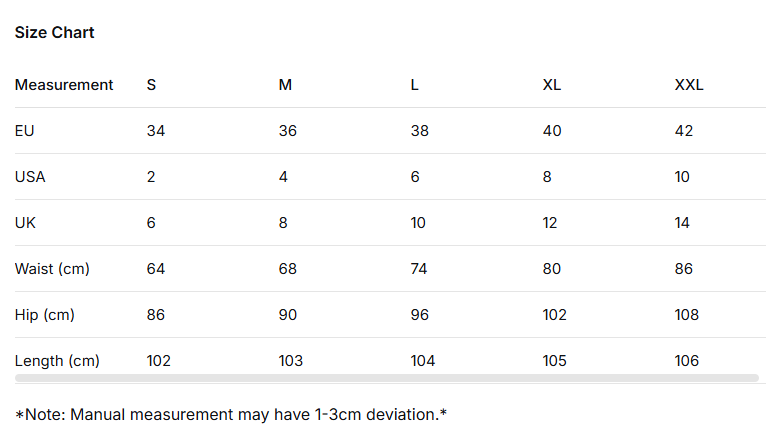Click the XXL size column header
The image size is (766, 431).
coord(689,85)
